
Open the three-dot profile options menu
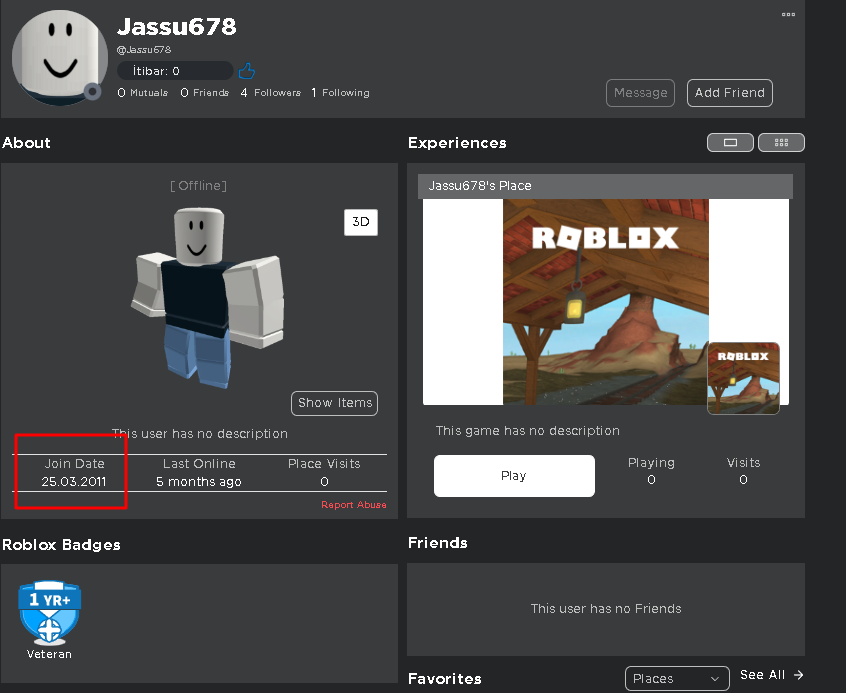coord(788,15)
